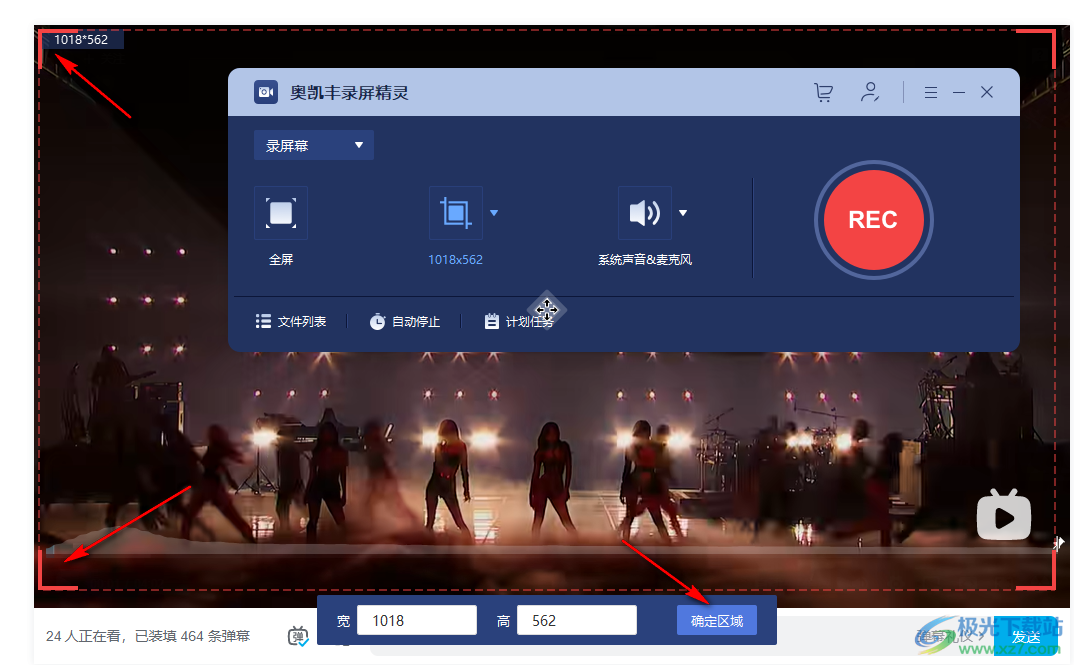The image size is (1074, 665).
Task: Minimize the 奥凯丰录屏精灵 window
Action: tap(959, 92)
